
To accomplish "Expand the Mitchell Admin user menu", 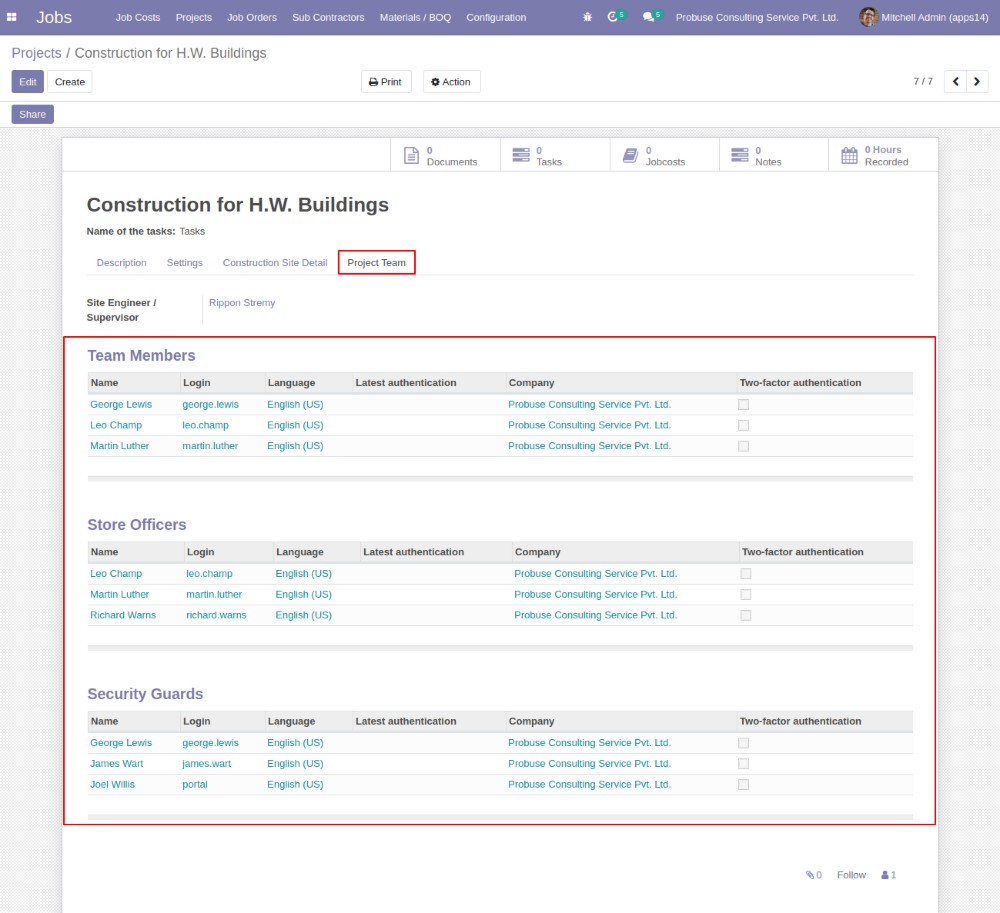I will (x=923, y=17).
